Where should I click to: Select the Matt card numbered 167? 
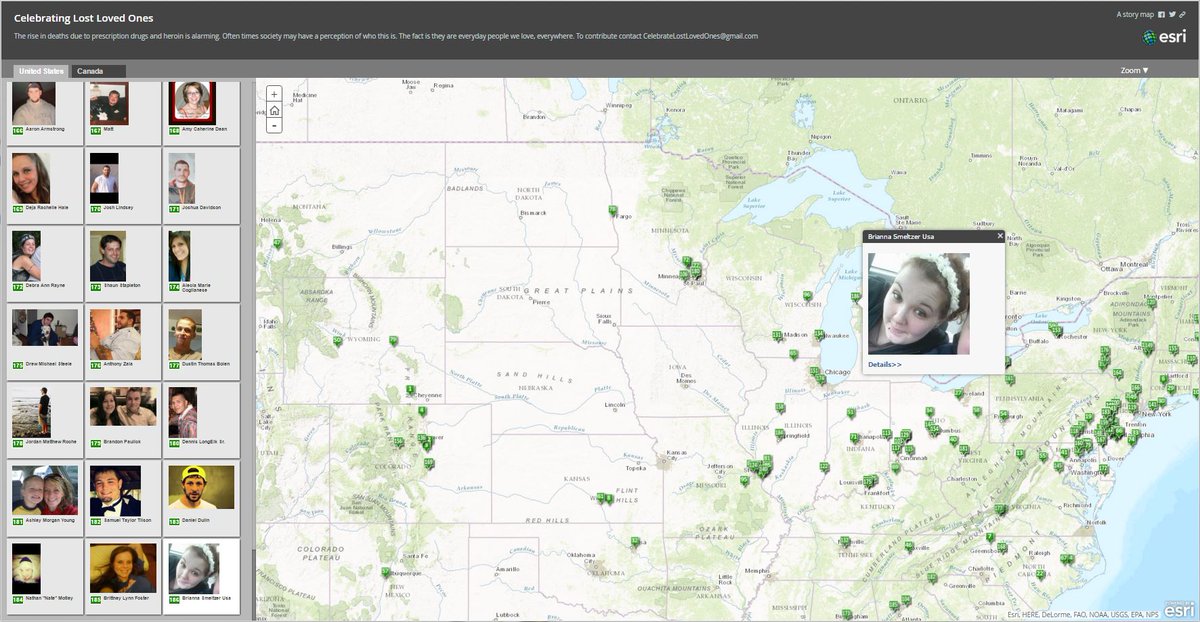(123, 112)
